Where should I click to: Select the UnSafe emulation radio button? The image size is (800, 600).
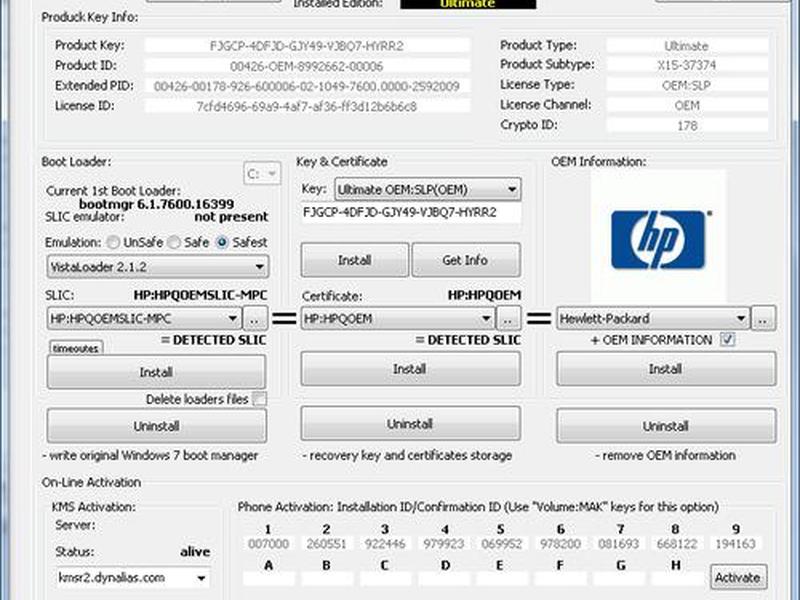pyautogui.click(x=113, y=242)
